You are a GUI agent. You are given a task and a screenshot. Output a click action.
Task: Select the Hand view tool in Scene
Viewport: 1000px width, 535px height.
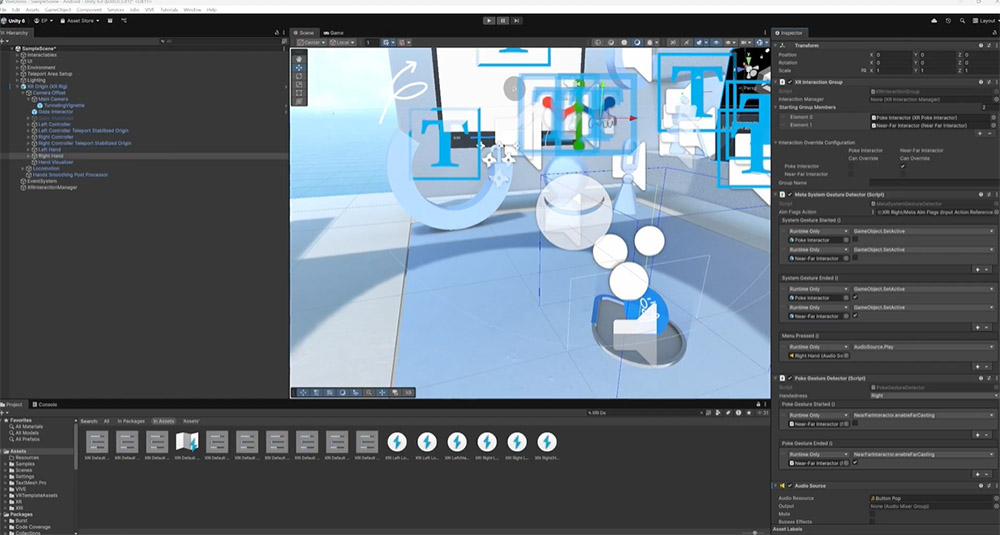[298, 59]
